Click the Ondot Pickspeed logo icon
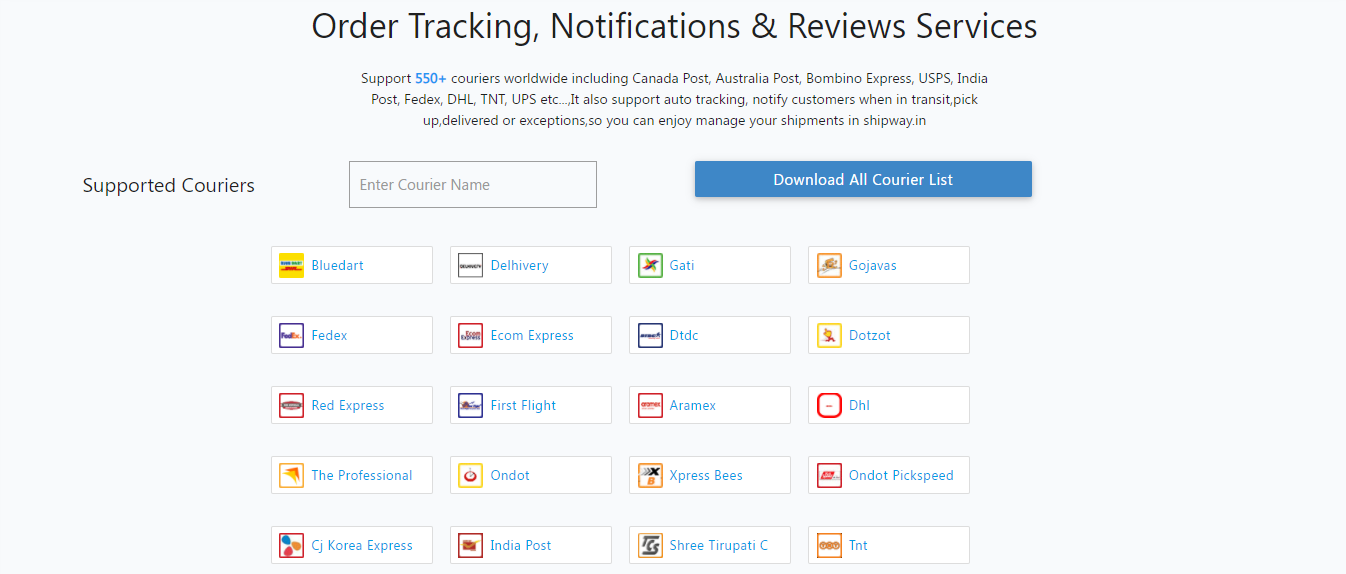The width and height of the screenshot is (1346, 574). [x=829, y=475]
